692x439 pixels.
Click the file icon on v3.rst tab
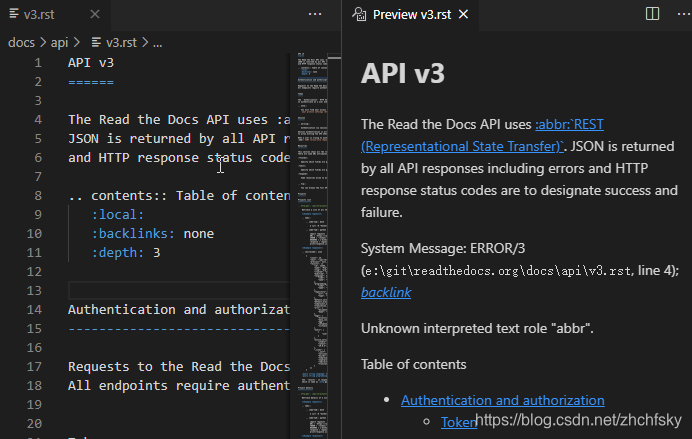click(x=14, y=14)
